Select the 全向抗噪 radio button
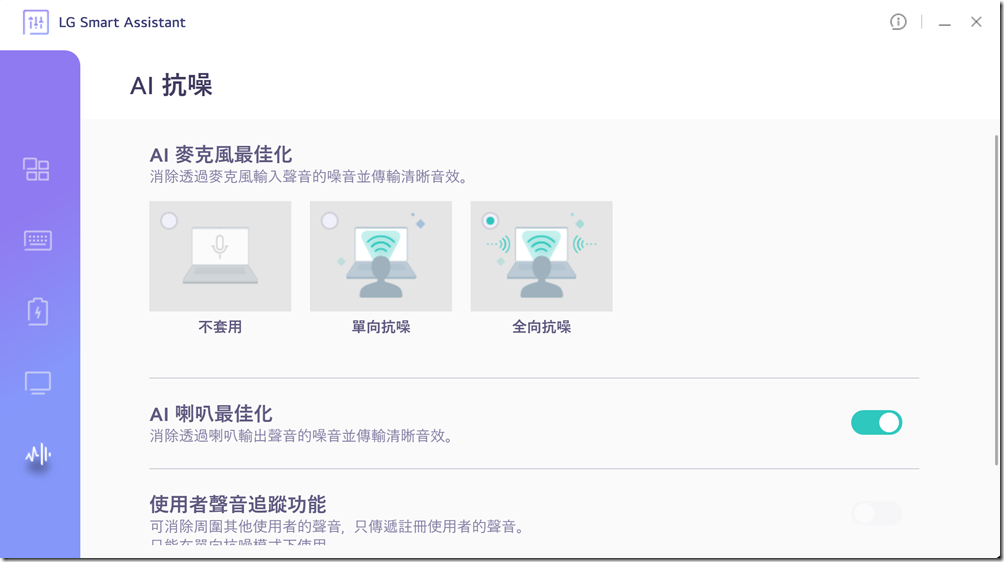The width and height of the screenshot is (1004, 562). (x=490, y=221)
